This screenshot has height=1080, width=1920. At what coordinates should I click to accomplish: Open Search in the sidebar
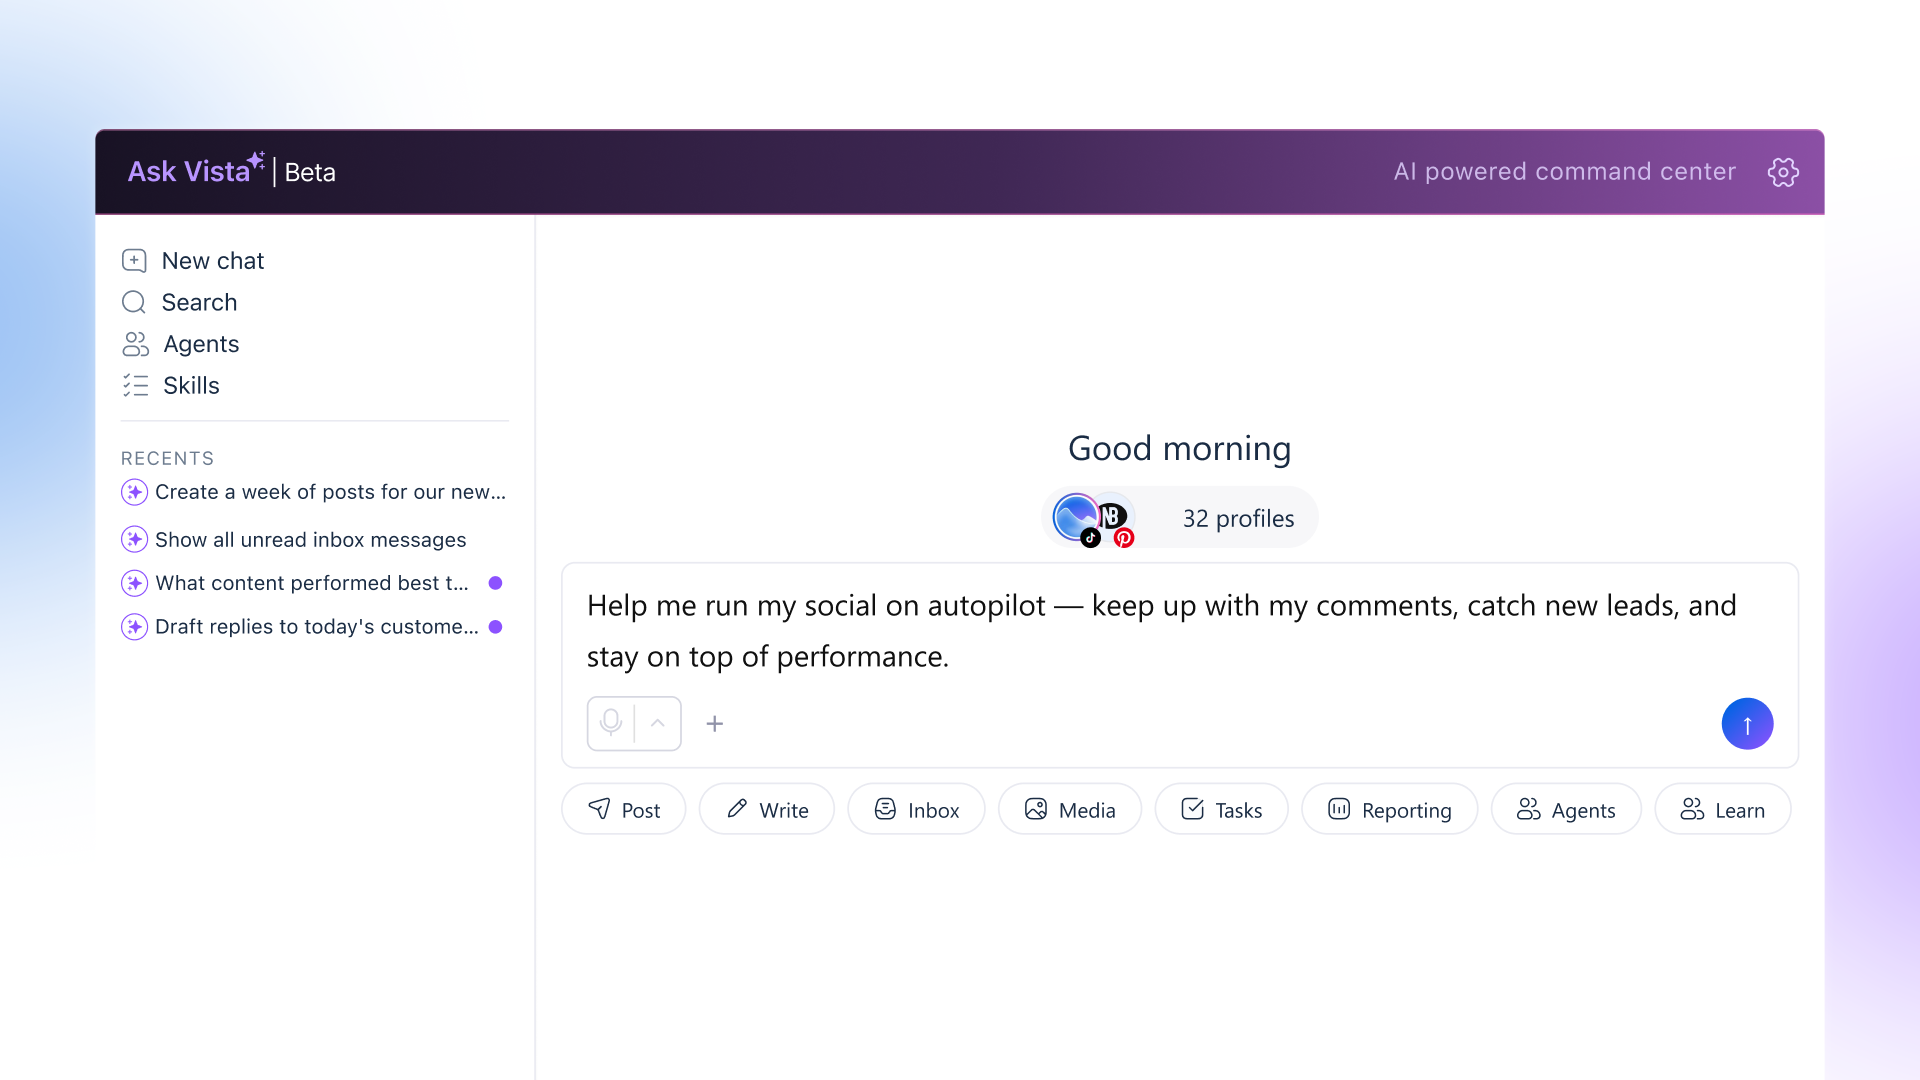pos(180,302)
